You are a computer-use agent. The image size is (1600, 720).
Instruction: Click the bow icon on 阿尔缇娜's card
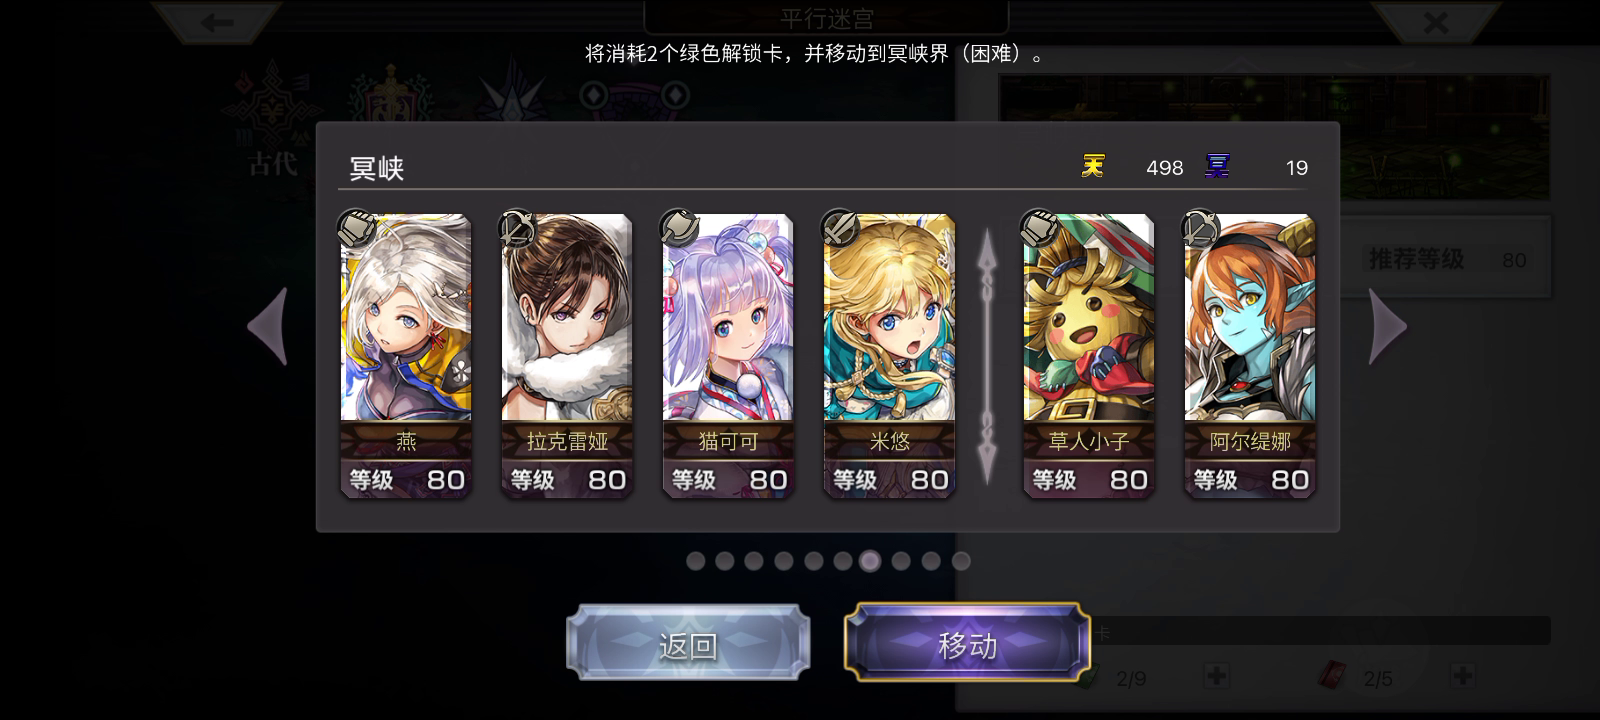(x=1200, y=229)
